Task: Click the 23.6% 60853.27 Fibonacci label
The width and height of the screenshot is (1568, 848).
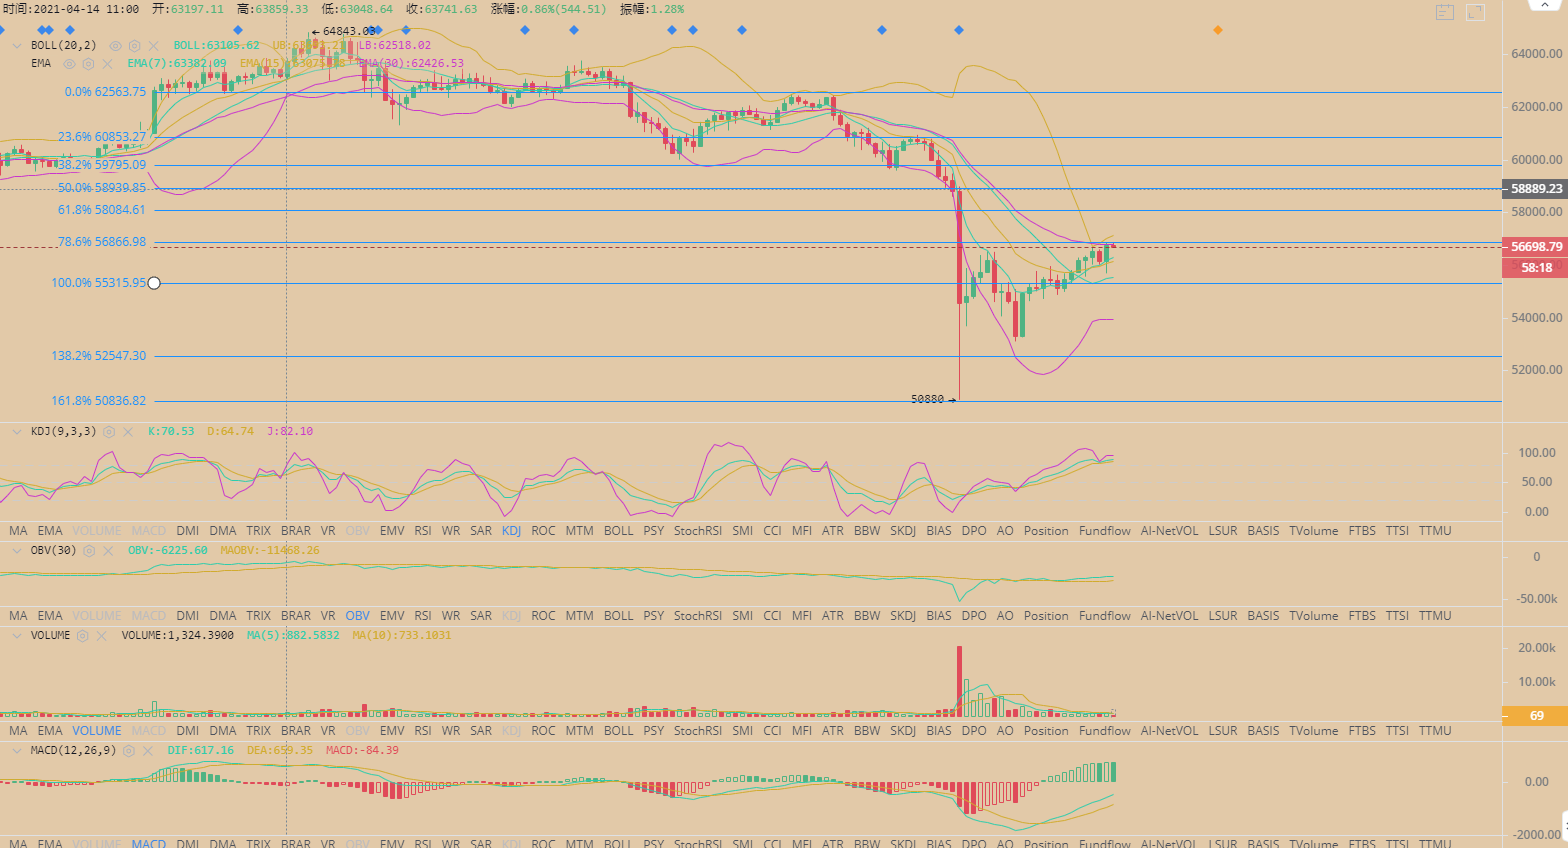Action: (x=102, y=137)
